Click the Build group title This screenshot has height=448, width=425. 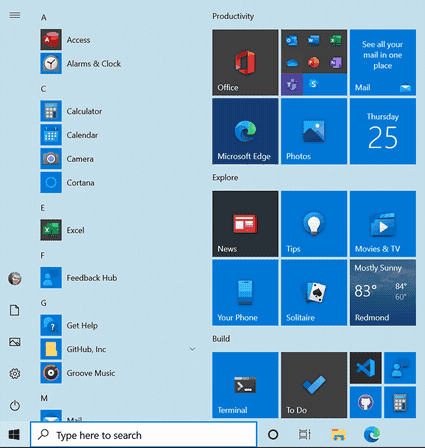pyautogui.click(x=221, y=339)
